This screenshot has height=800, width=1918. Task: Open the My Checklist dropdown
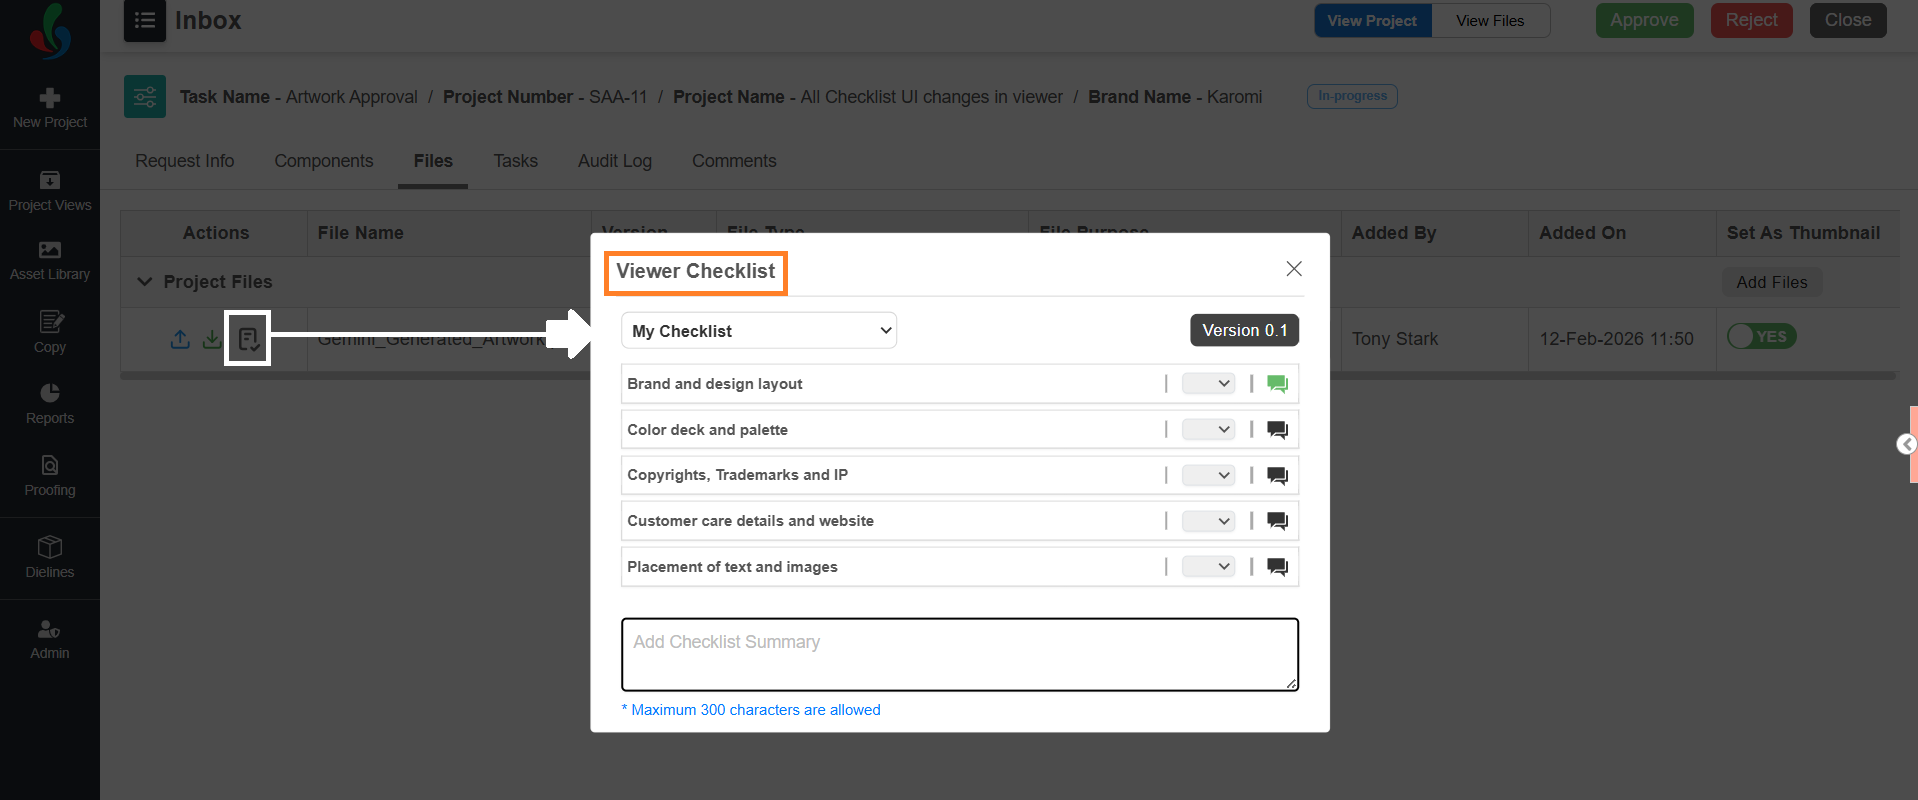(x=759, y=331)
